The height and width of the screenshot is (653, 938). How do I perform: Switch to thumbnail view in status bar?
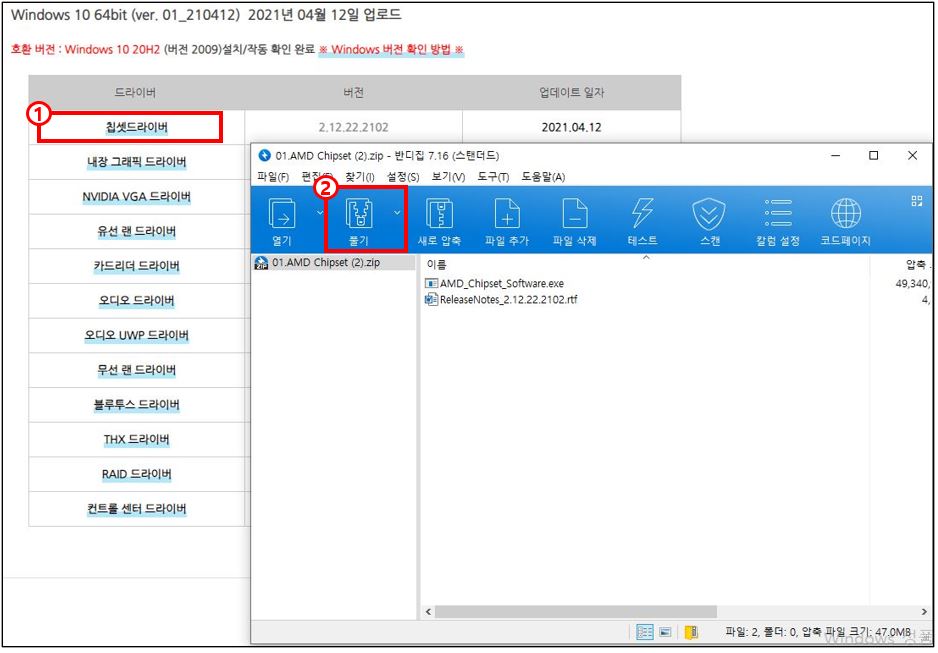point(665,632)
